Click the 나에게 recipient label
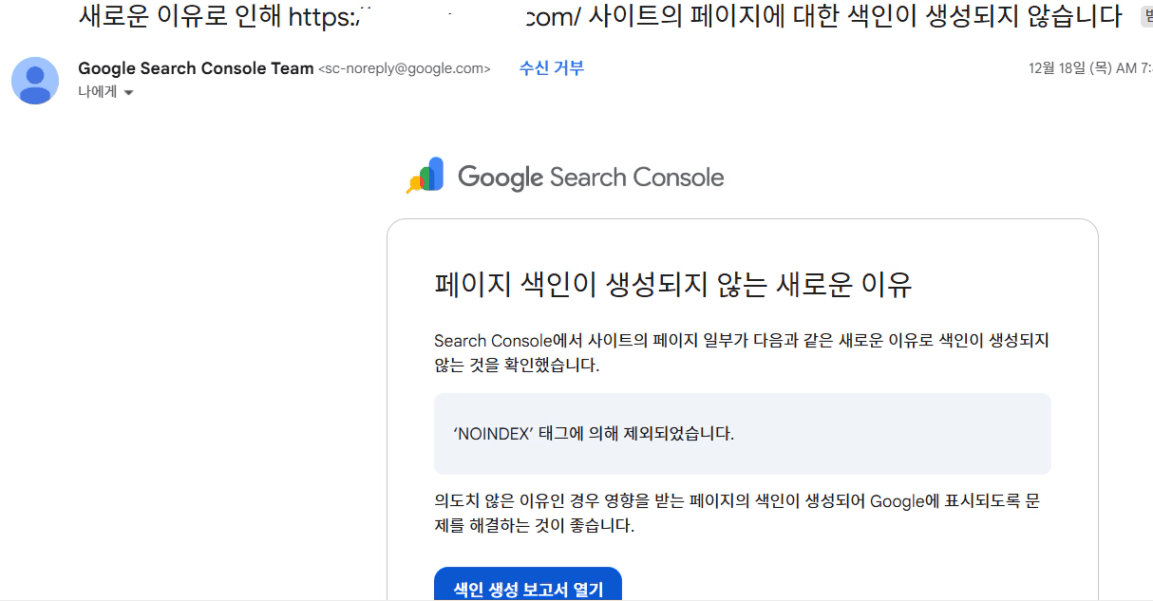The image size is (1153, 601). pos(98,92)
